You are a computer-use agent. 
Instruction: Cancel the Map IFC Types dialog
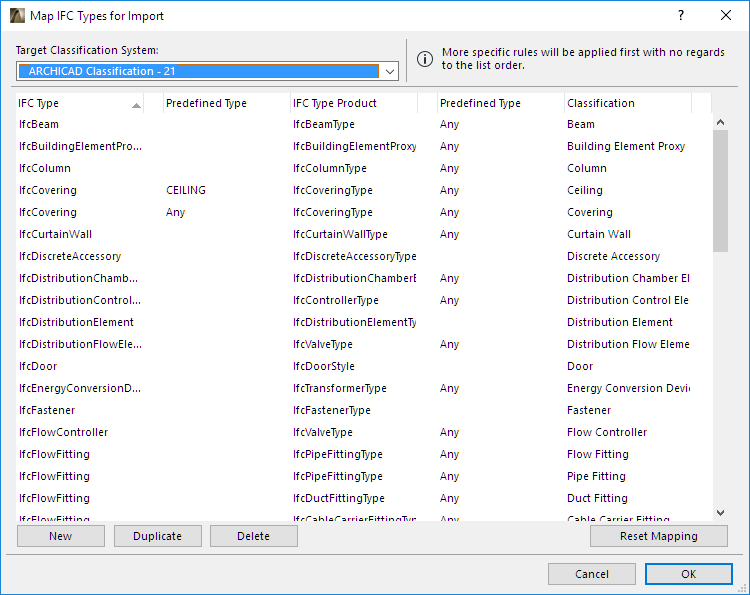[x=592, y=574]
